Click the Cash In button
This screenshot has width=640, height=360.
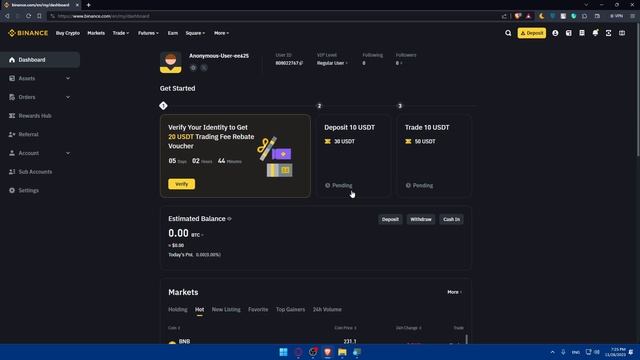451,219
